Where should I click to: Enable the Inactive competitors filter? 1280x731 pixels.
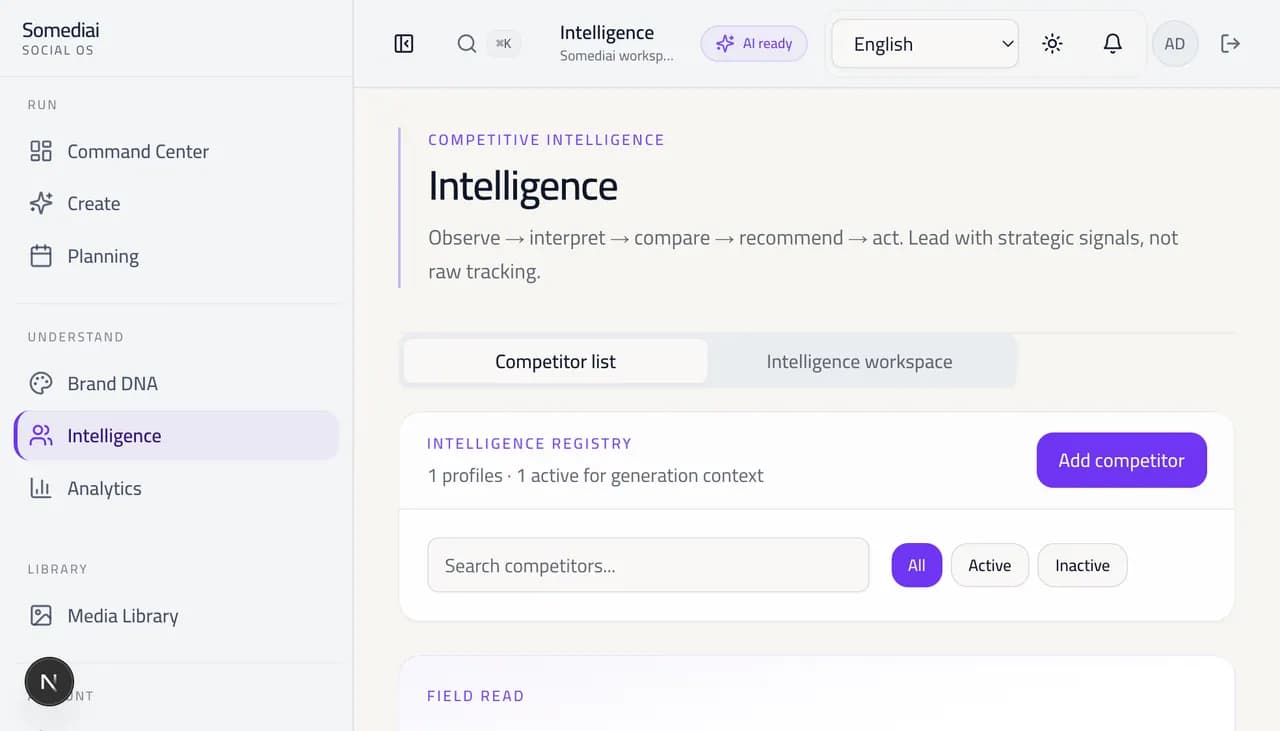[1082, 565]
